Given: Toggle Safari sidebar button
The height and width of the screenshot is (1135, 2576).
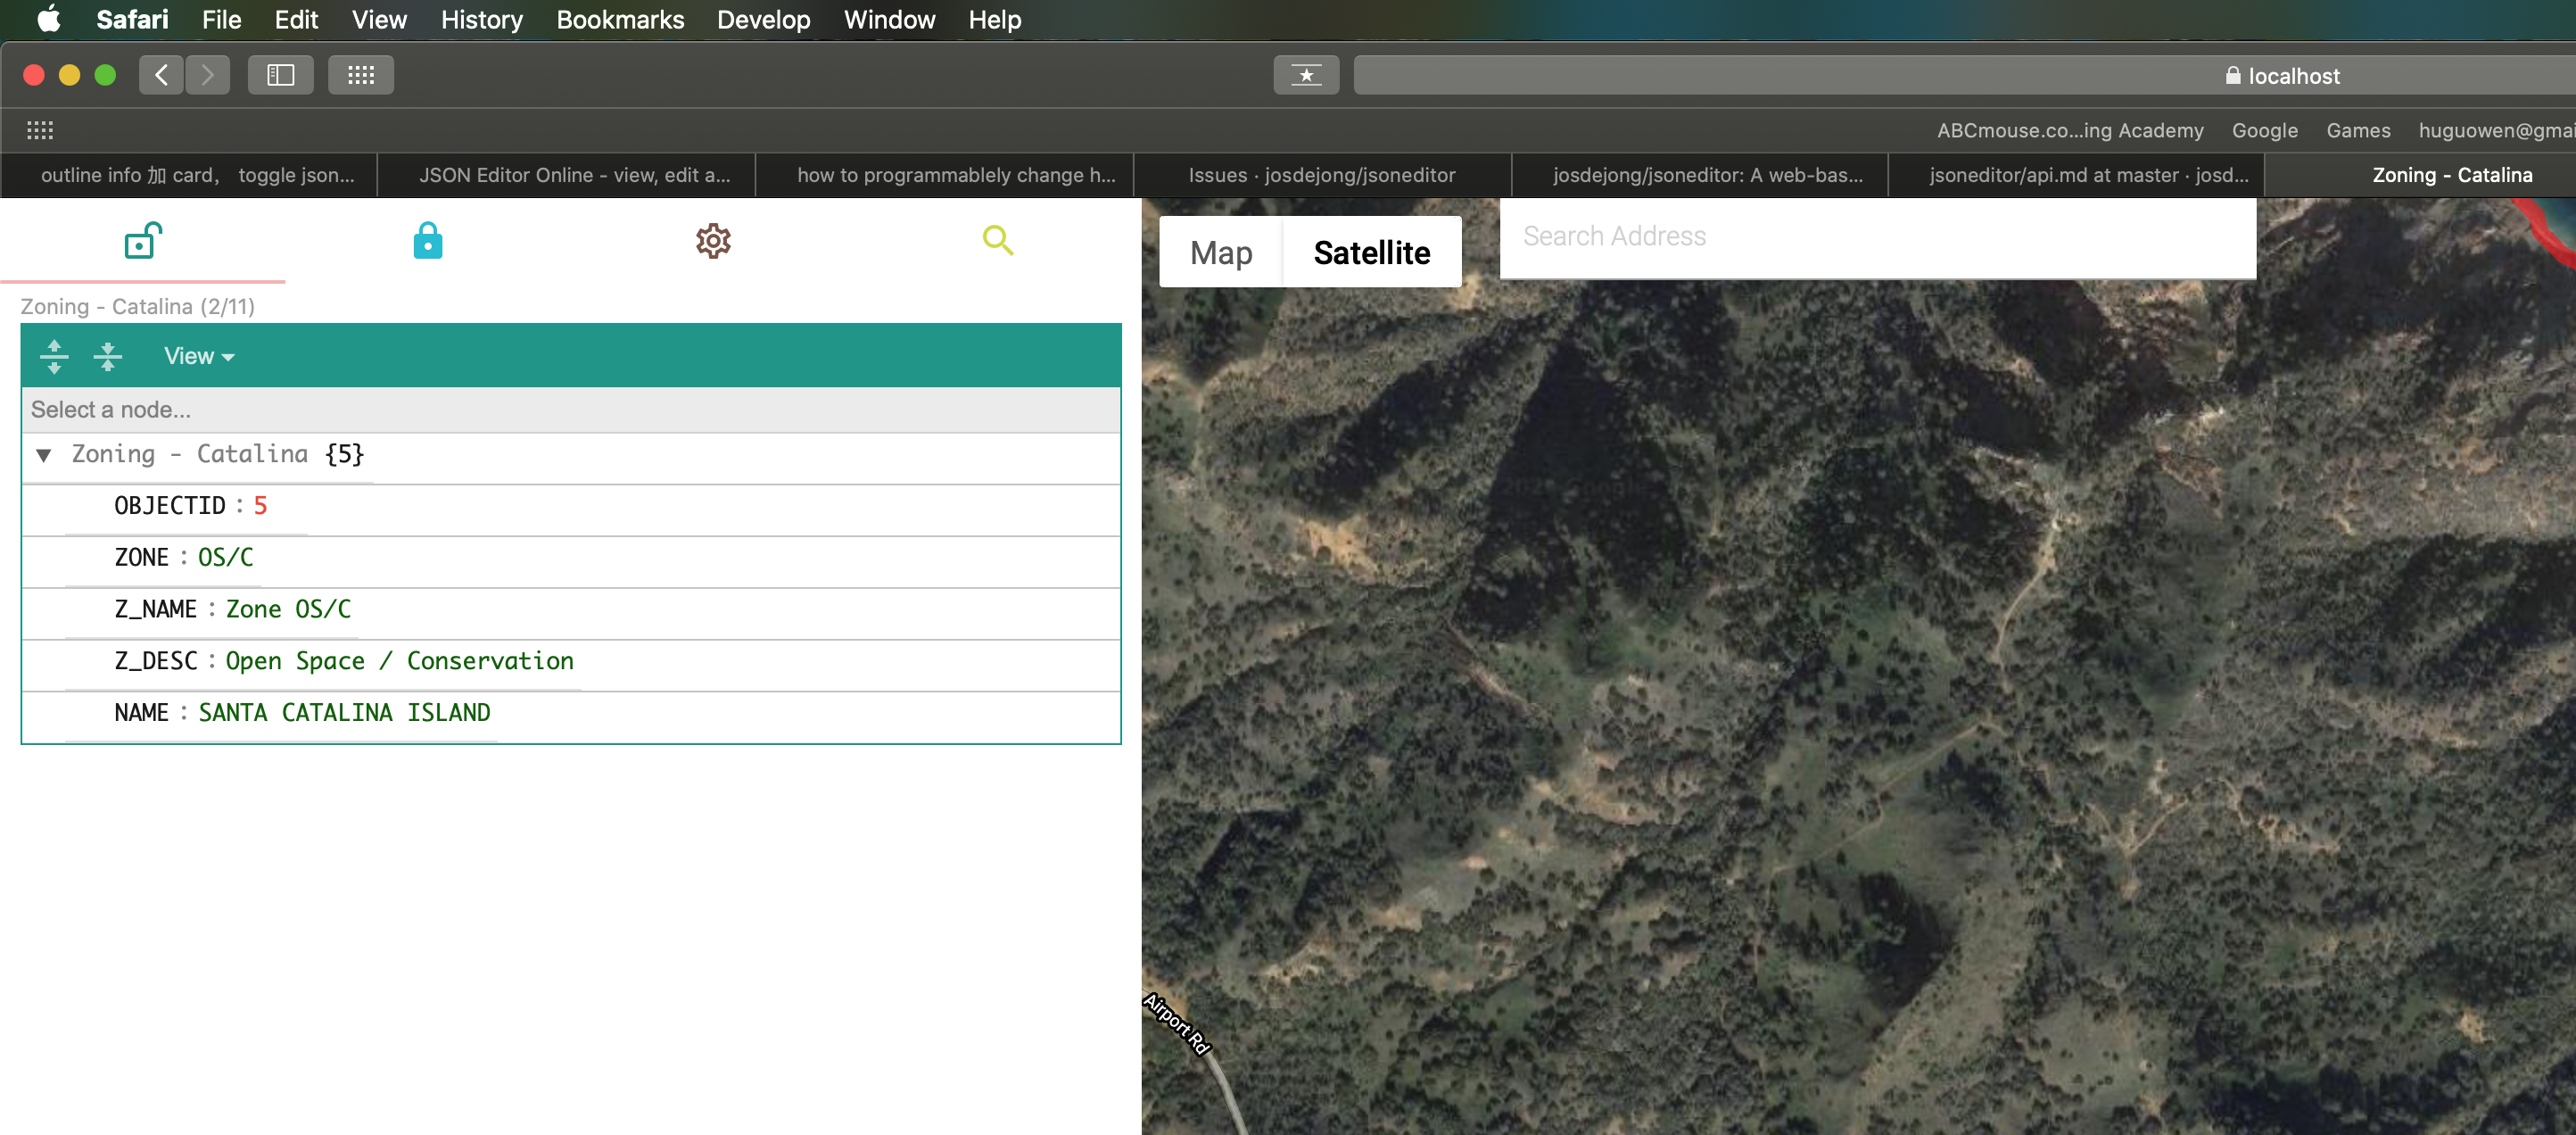Looking at the screenshot, I should coord(280,75).
